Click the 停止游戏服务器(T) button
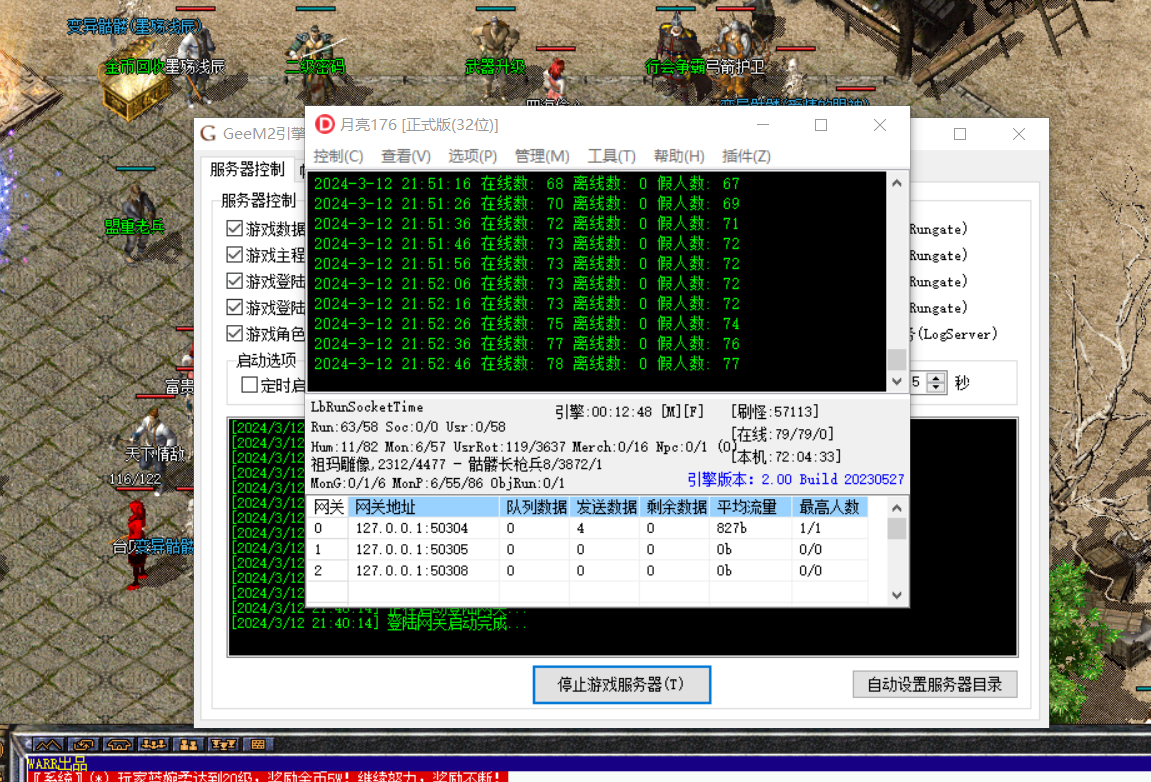1151x782 pixels. point(622,684)
